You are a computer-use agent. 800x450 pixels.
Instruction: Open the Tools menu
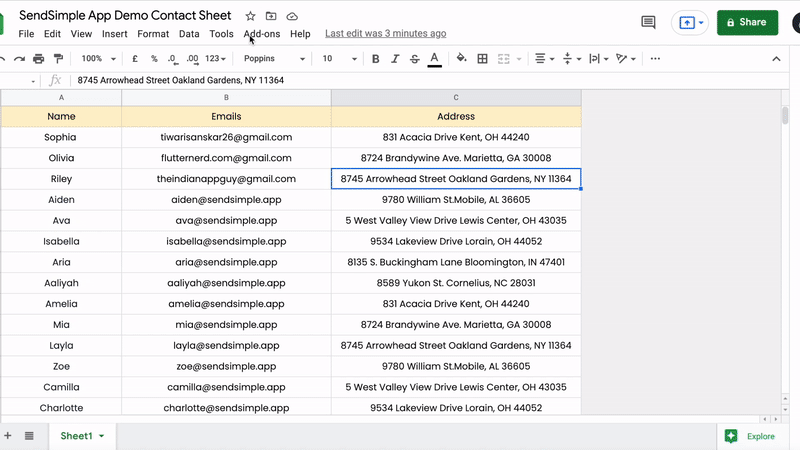pos(221,34)
